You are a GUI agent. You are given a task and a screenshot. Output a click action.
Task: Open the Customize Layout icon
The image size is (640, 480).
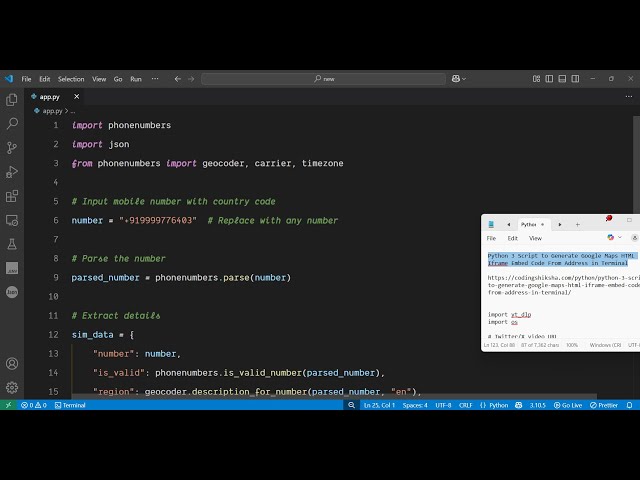pos(536,79)
